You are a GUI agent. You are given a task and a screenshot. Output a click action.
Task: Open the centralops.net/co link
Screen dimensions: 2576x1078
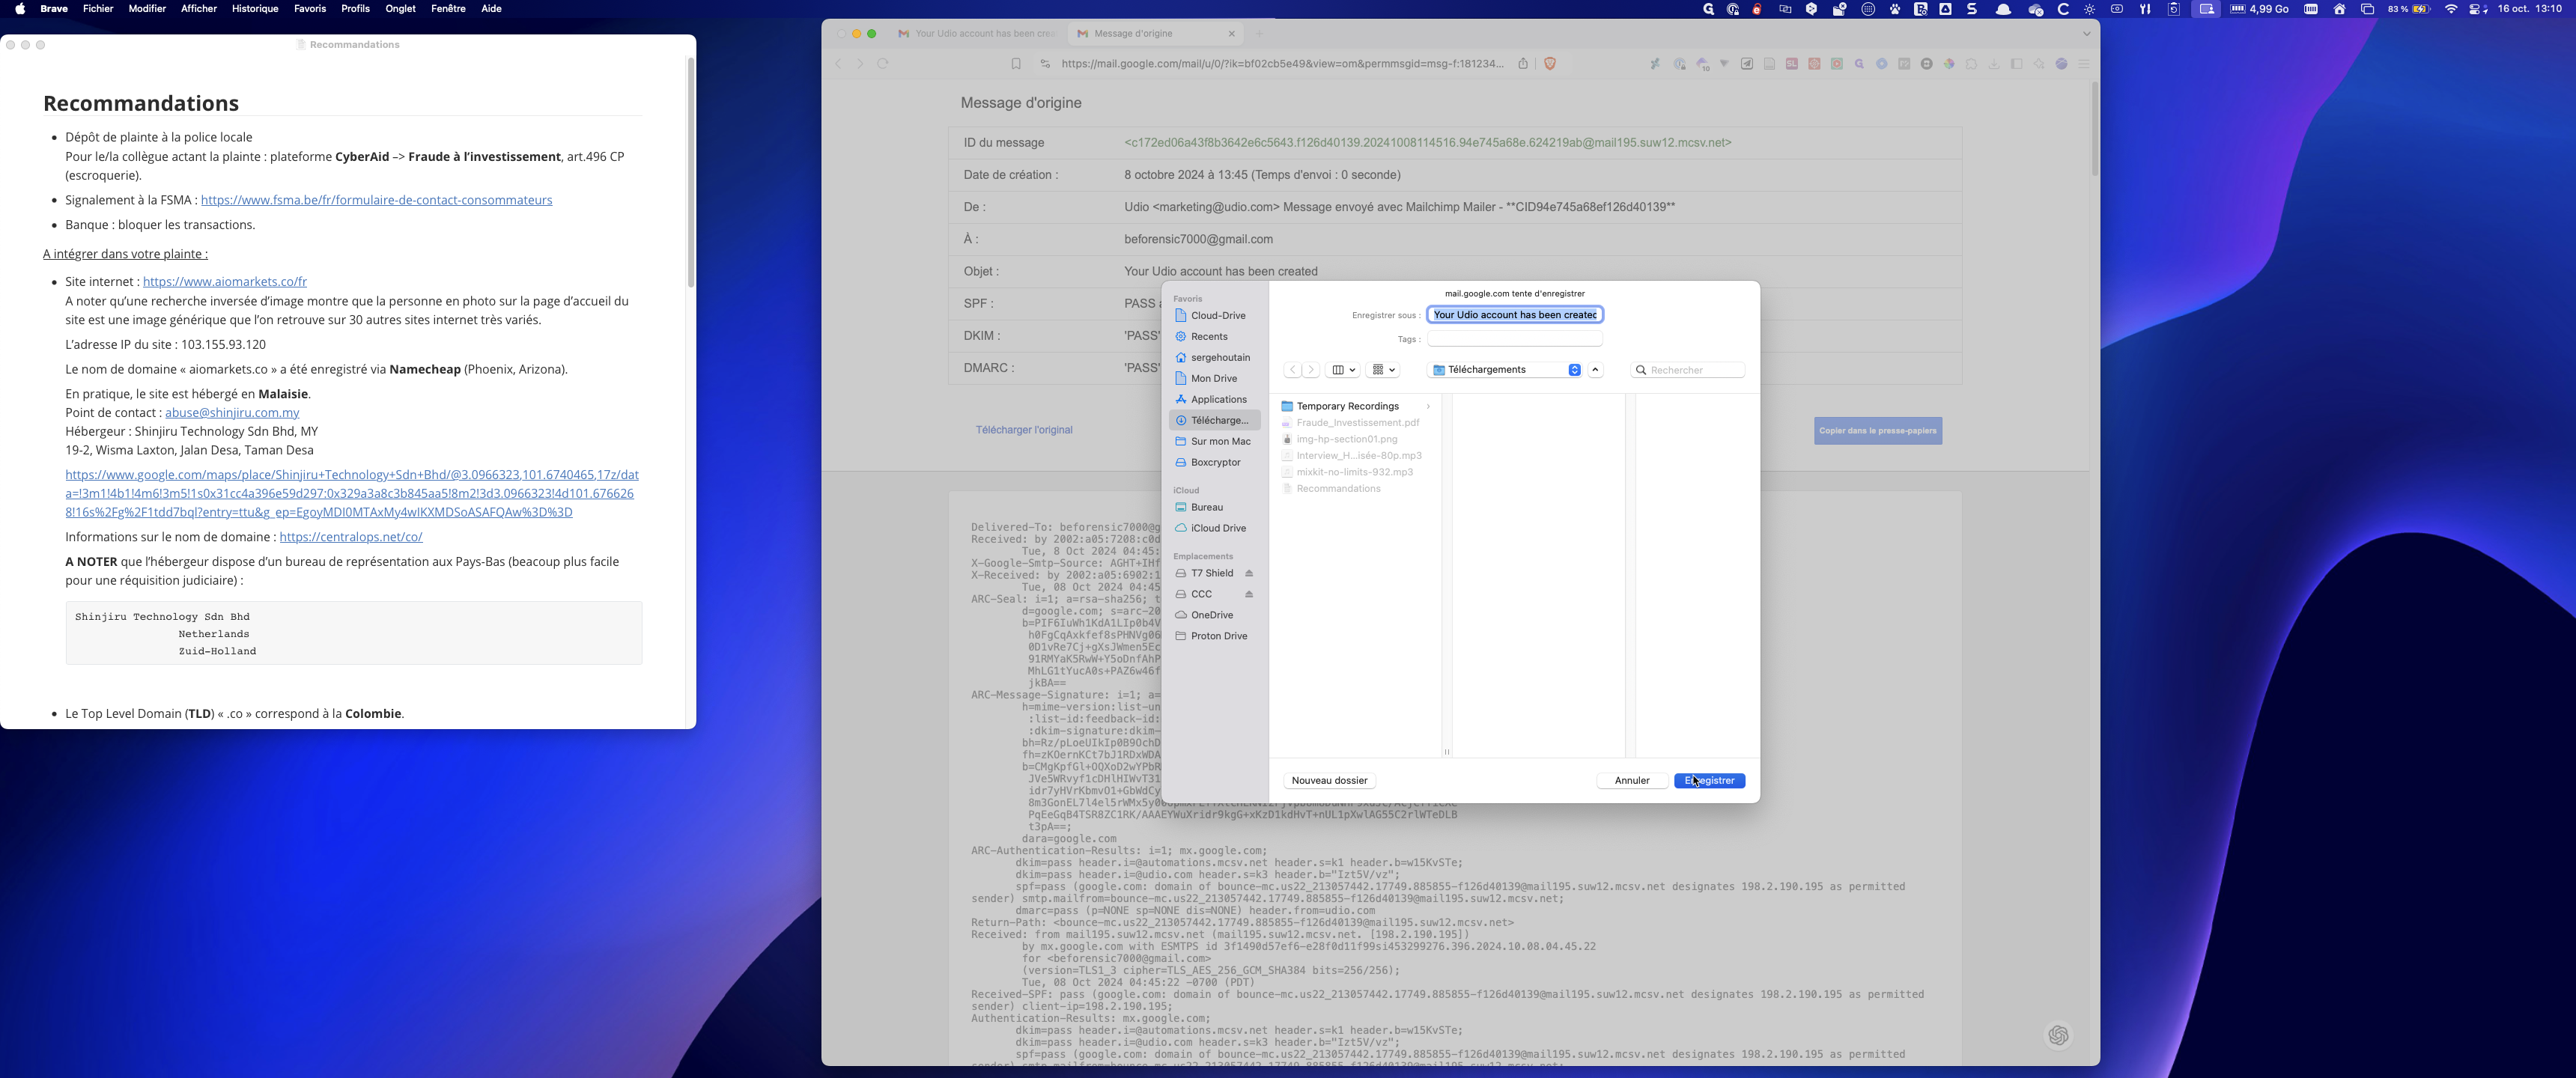click(x=351, y=537)
